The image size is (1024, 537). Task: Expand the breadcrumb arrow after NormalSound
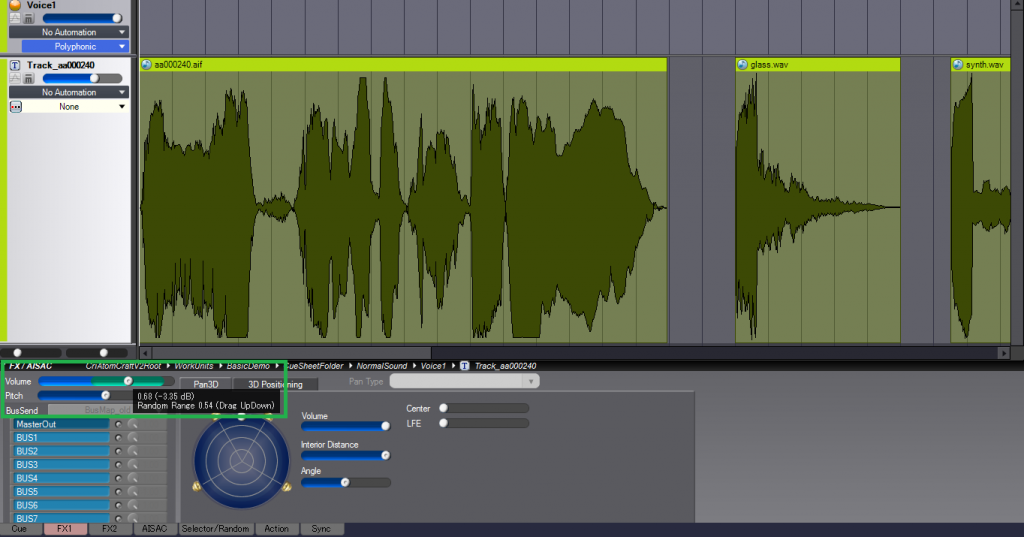[414, 366]
